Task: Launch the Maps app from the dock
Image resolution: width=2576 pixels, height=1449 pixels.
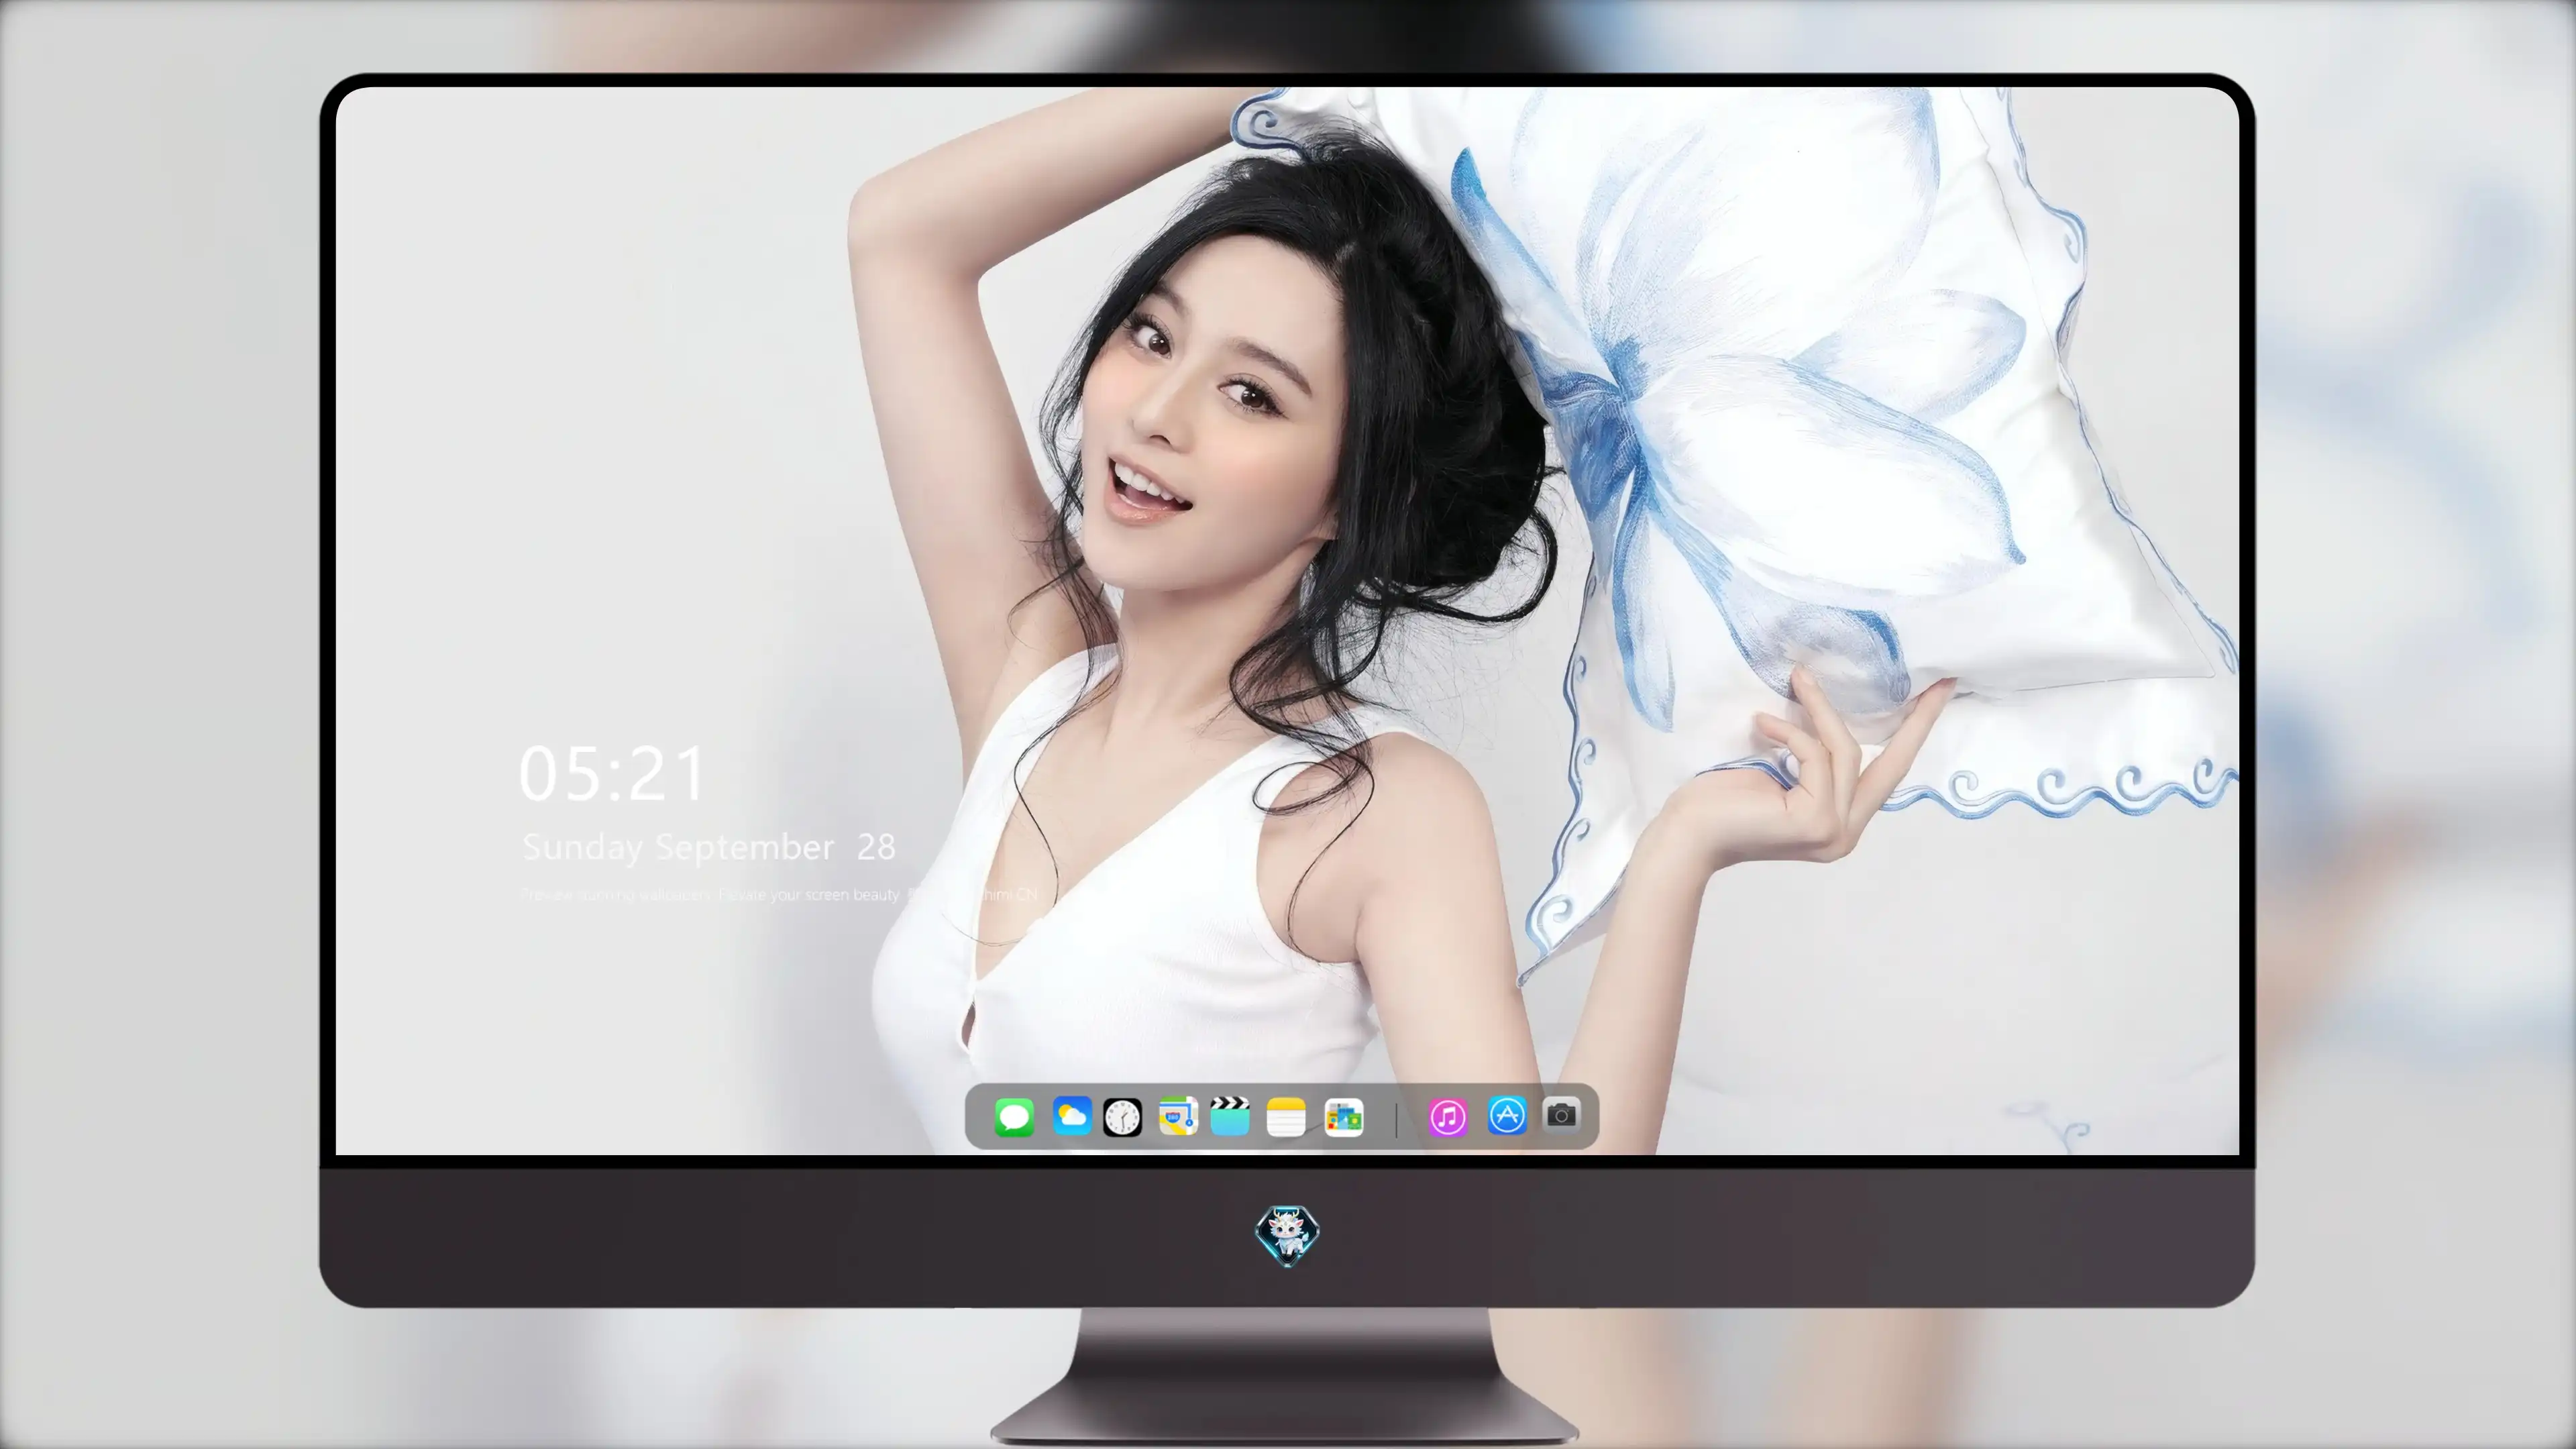Action: tap(1178, 1116)
